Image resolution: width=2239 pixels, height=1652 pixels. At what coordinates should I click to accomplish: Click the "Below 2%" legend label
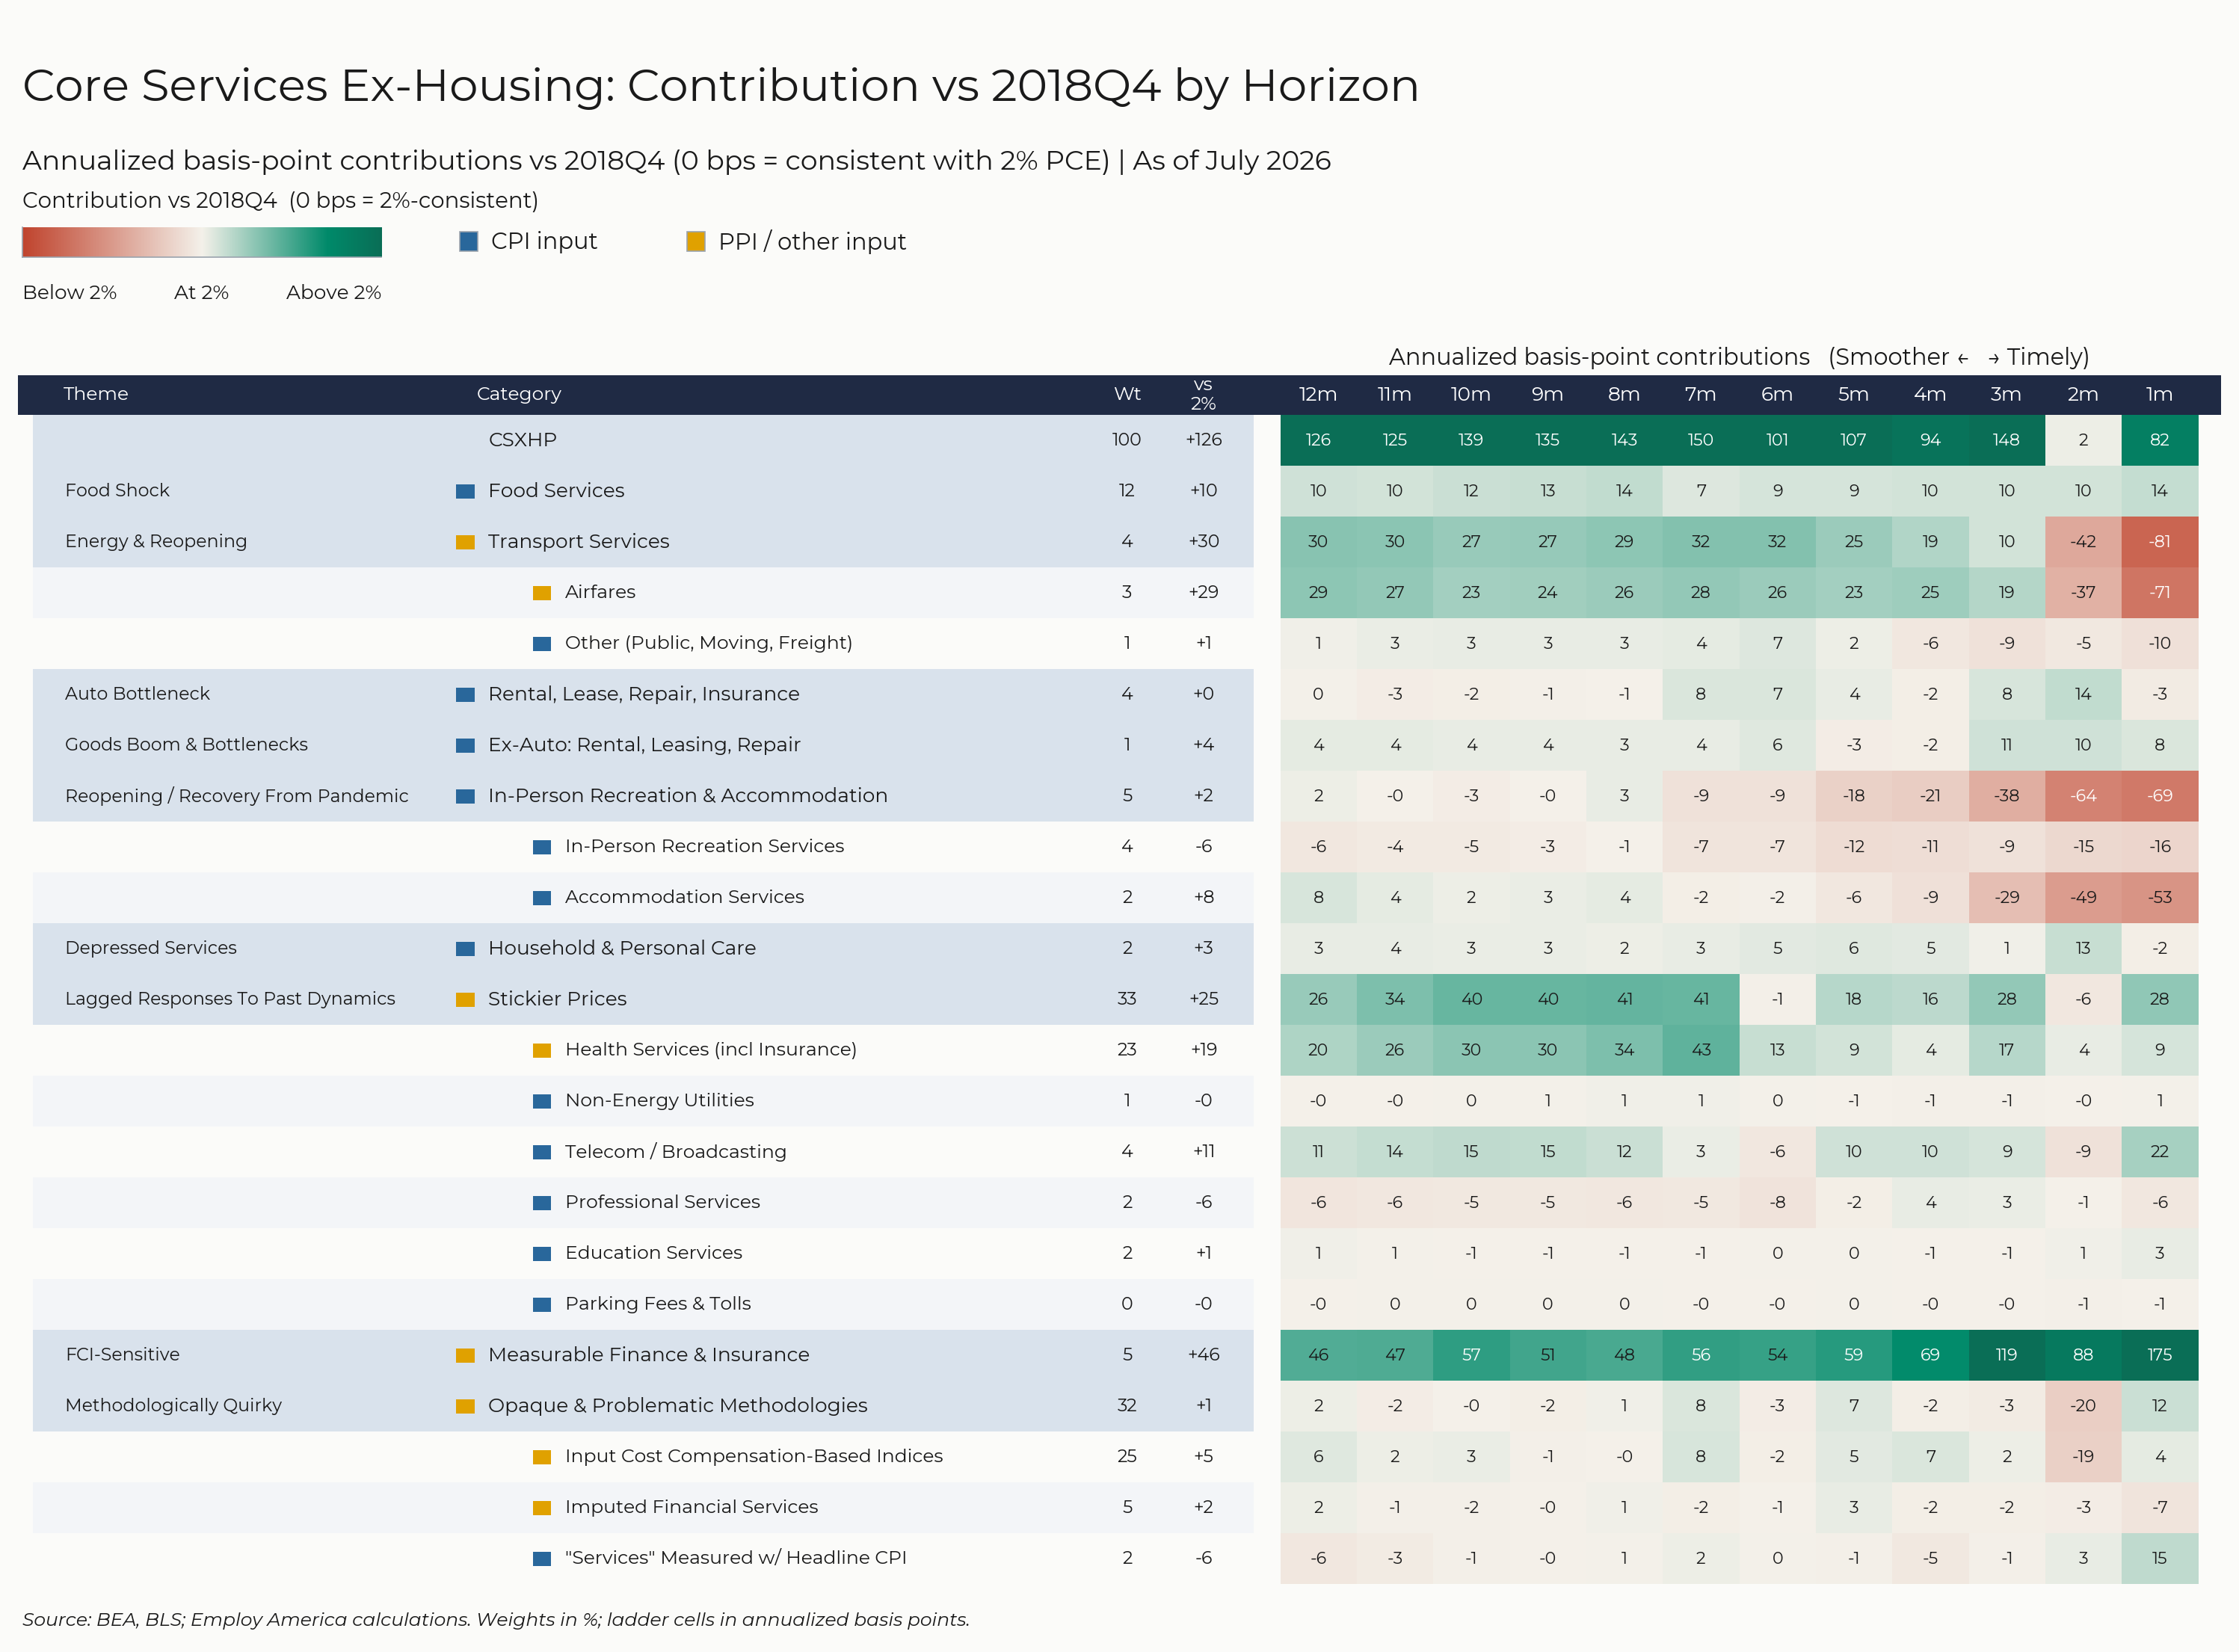pyautogui.click(x=70, y=293)
